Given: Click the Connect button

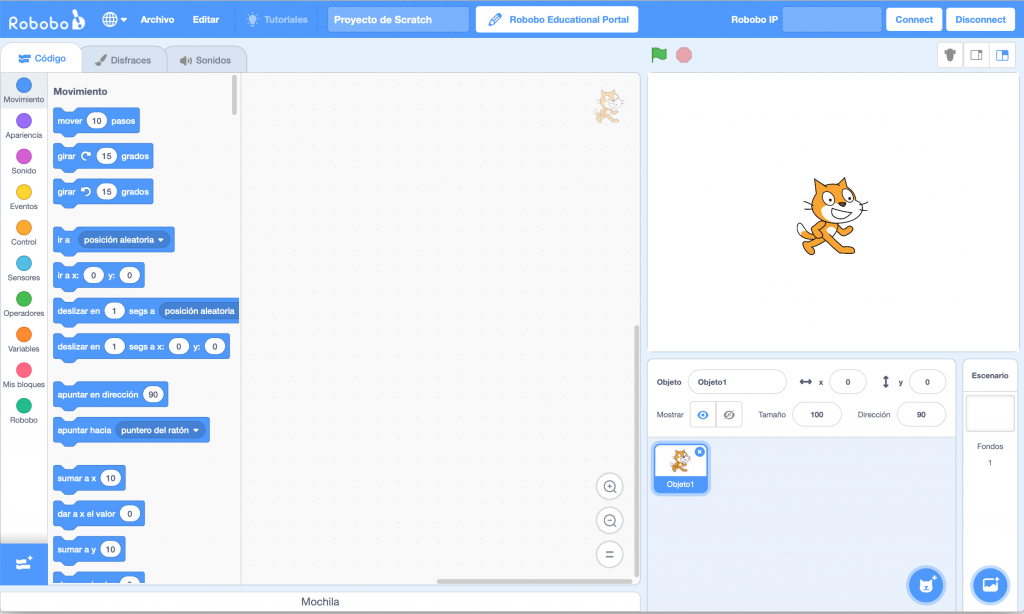Looking at the screenshot, I should [914, 19].
